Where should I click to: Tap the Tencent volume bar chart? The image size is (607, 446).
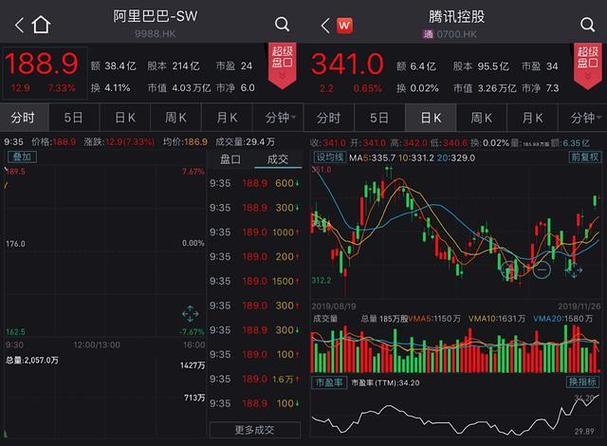click(456, 349)
